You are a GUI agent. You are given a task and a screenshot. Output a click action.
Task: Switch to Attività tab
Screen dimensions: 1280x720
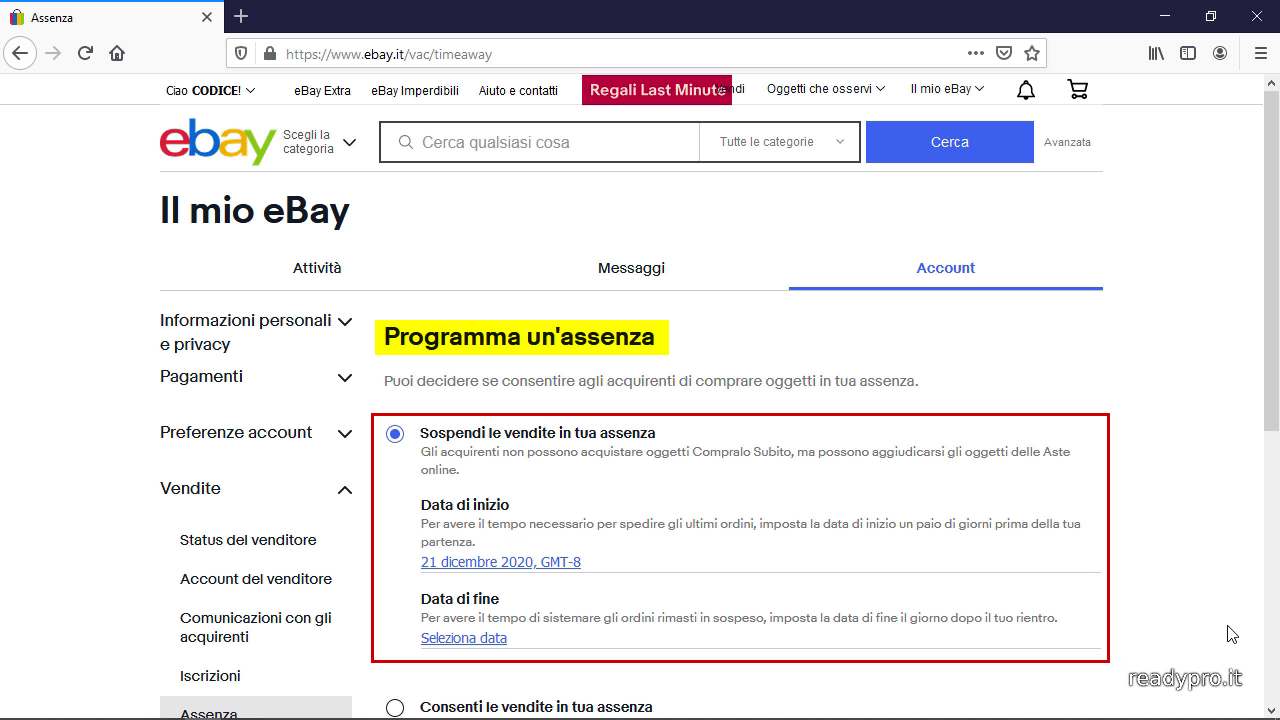point(317,268)
